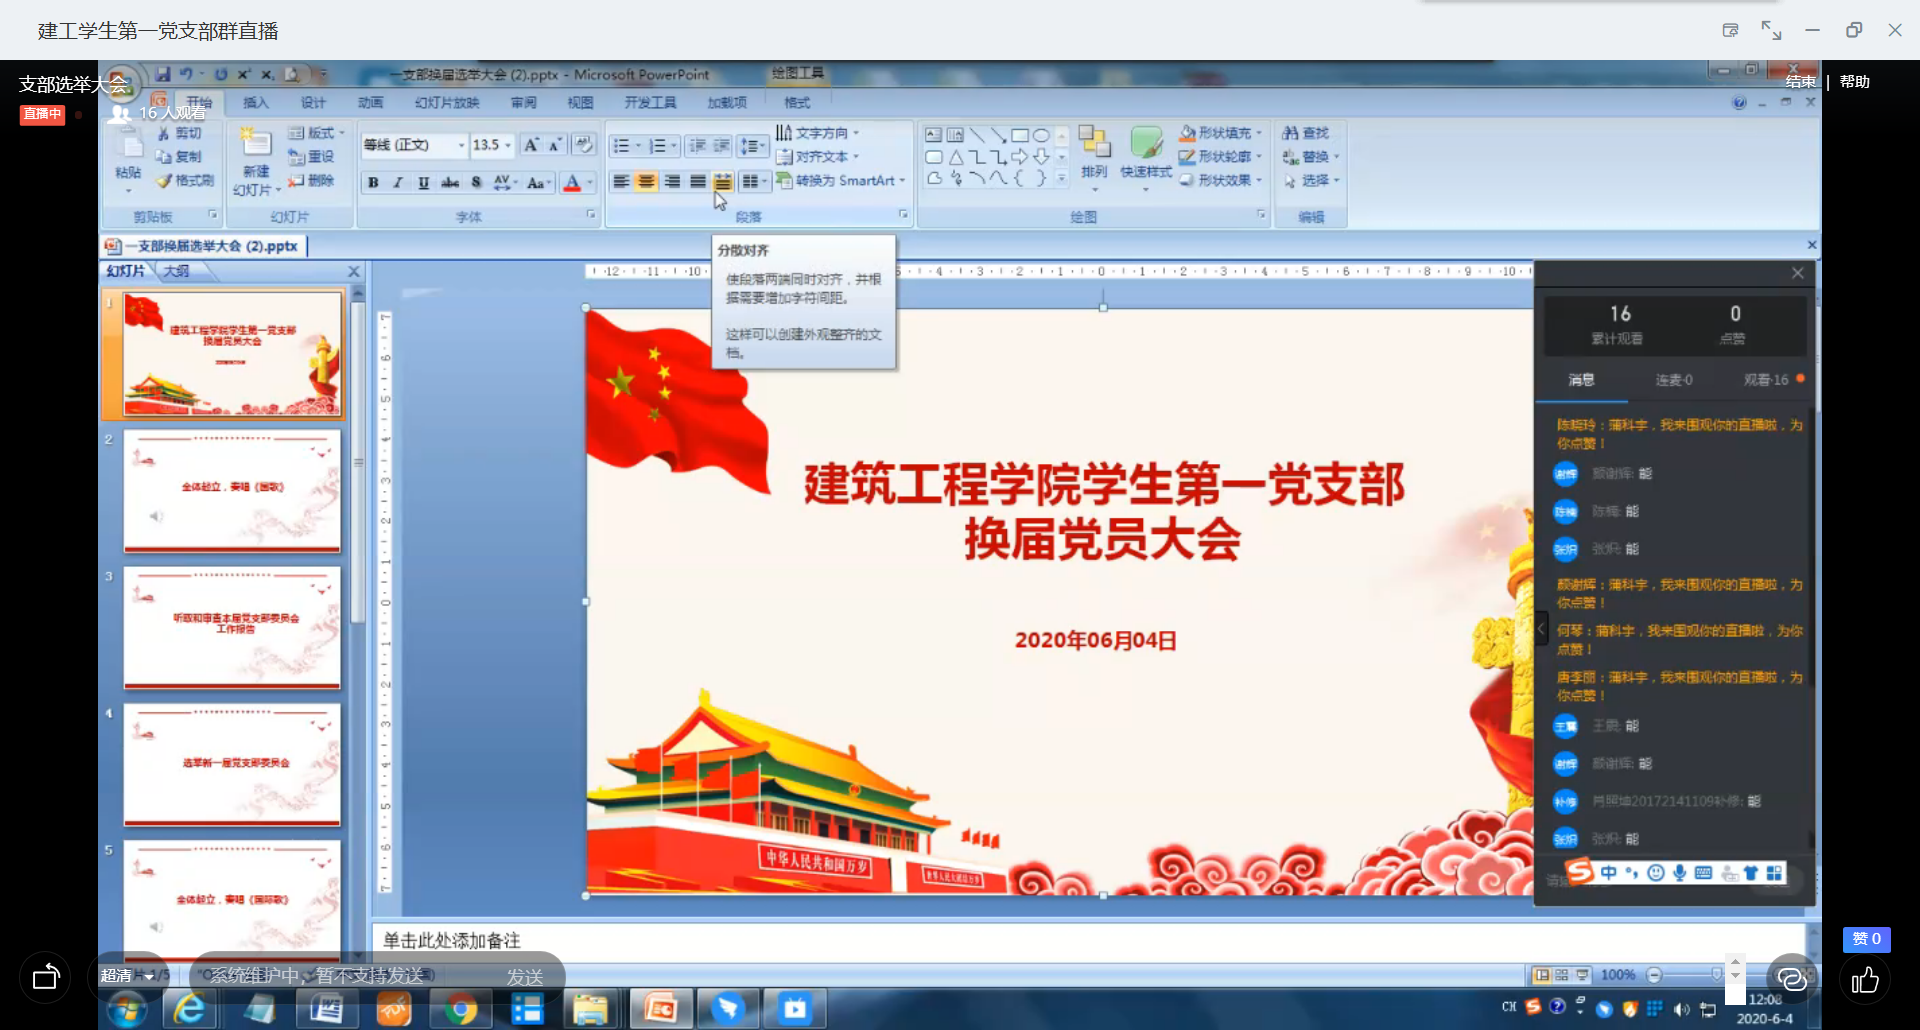Screen dimensions: 1920x1030
Task: Click the Format Painter brush icon
Action: click(x=165, y=181)
